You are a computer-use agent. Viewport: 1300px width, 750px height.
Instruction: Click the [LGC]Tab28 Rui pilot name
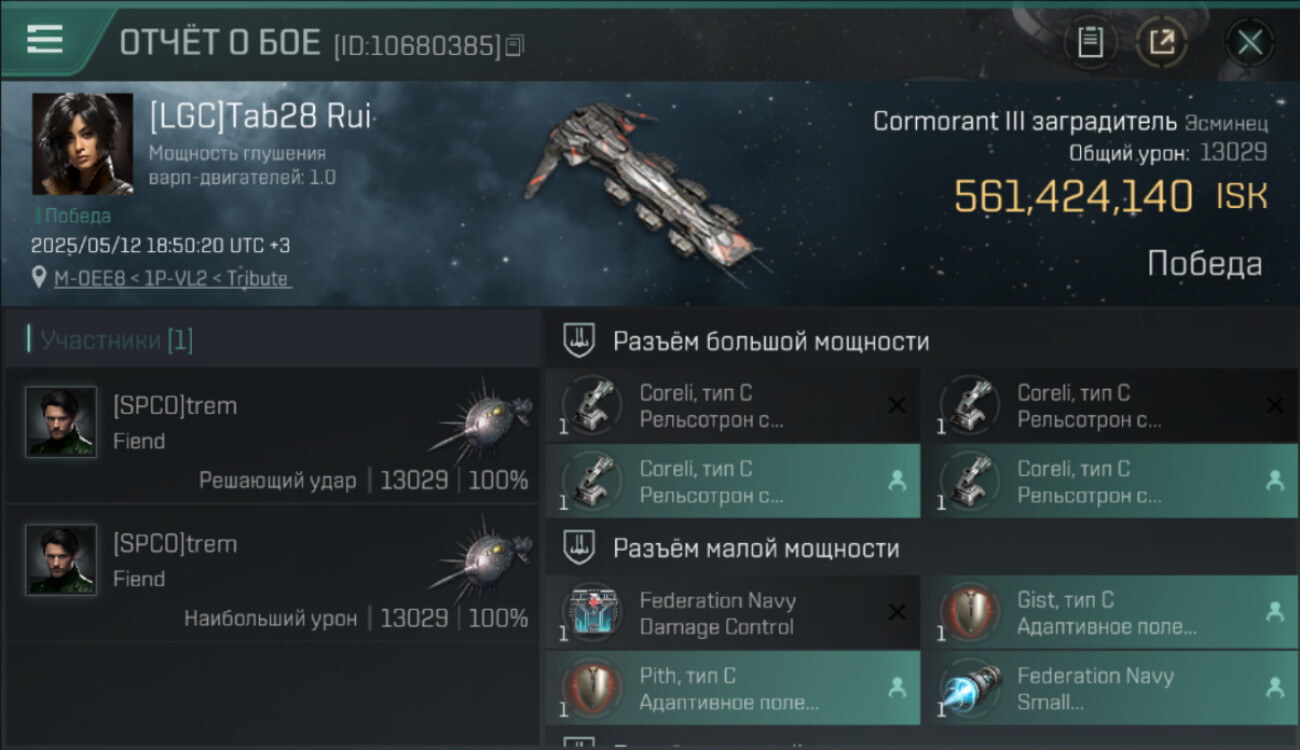260,117
